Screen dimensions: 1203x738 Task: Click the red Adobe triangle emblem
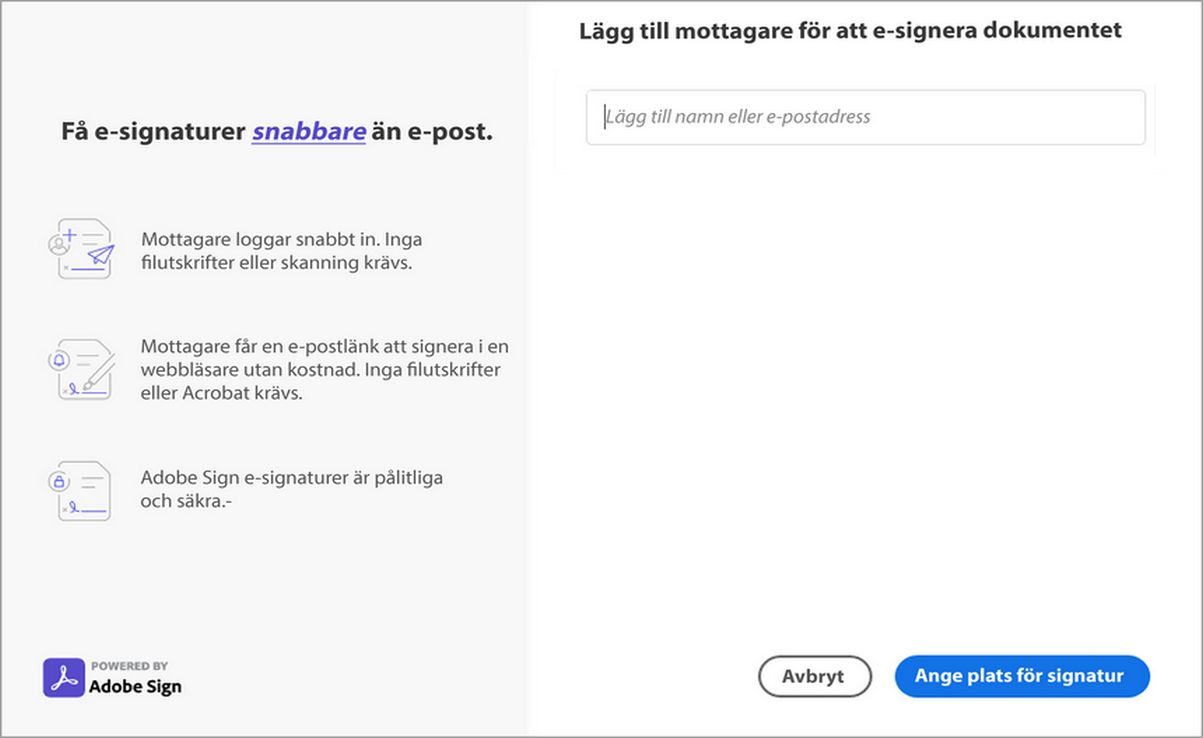64,676
